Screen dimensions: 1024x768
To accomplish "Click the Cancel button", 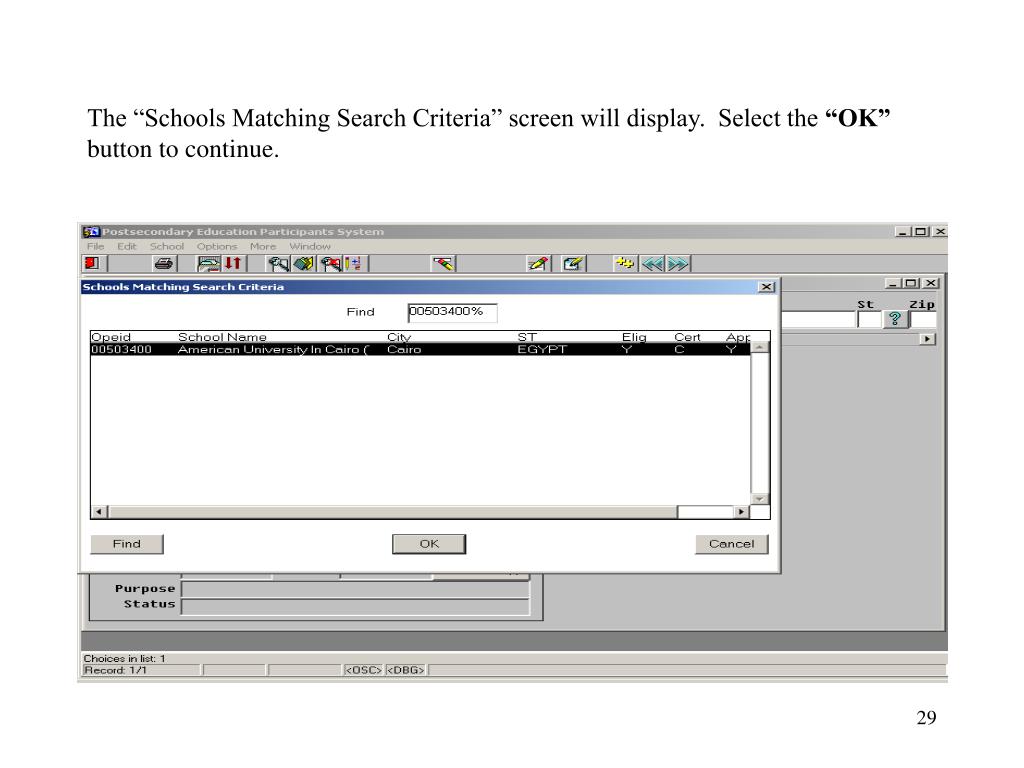I will [731, 544].
